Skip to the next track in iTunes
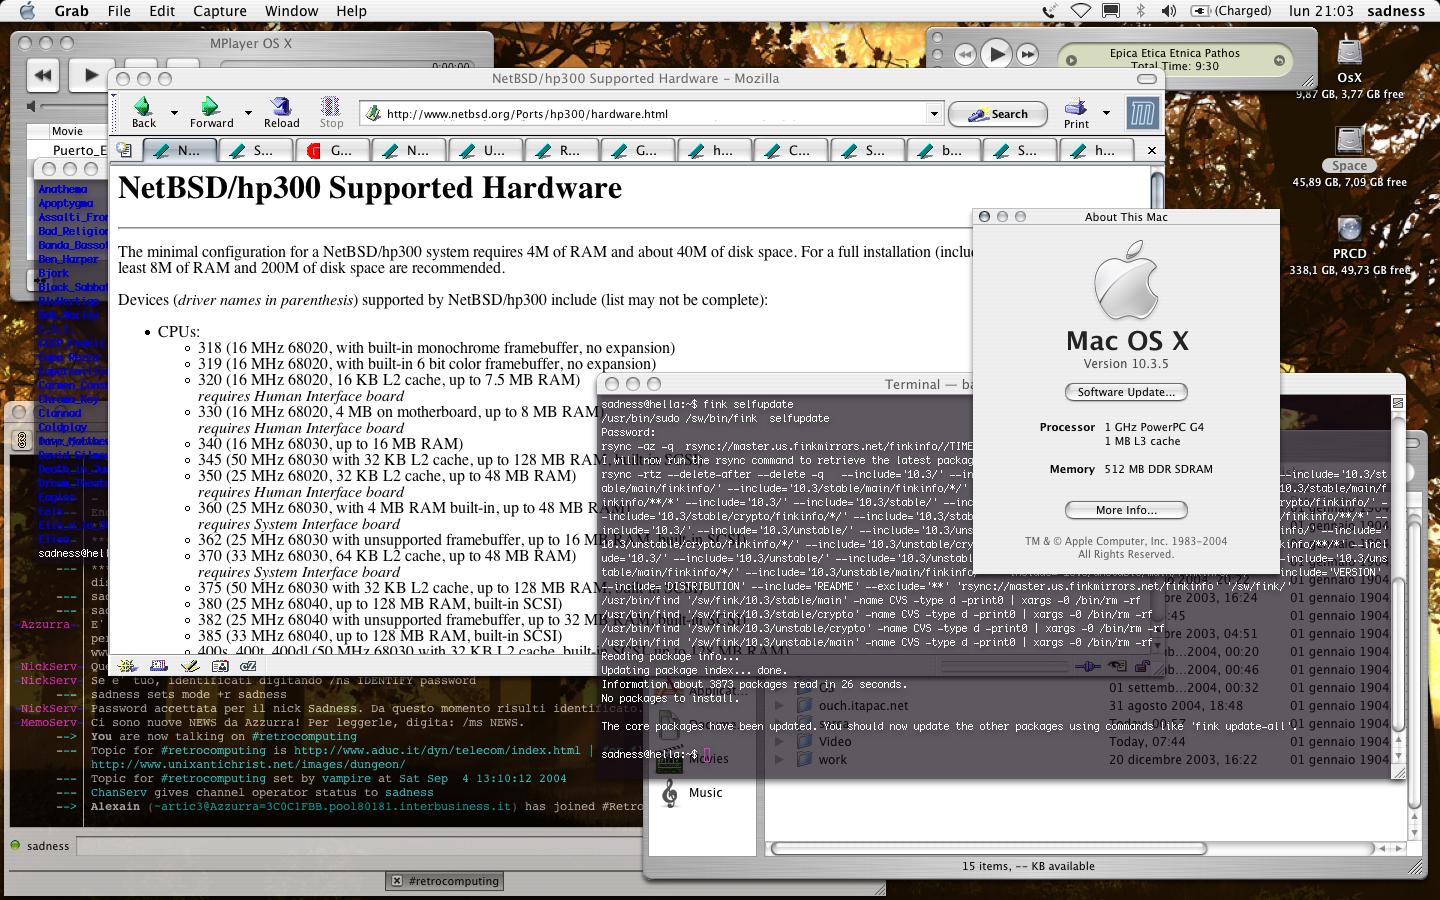The width and height of the screenshot is (1440, 900). pyautogui.click(x=1028, y=55)
